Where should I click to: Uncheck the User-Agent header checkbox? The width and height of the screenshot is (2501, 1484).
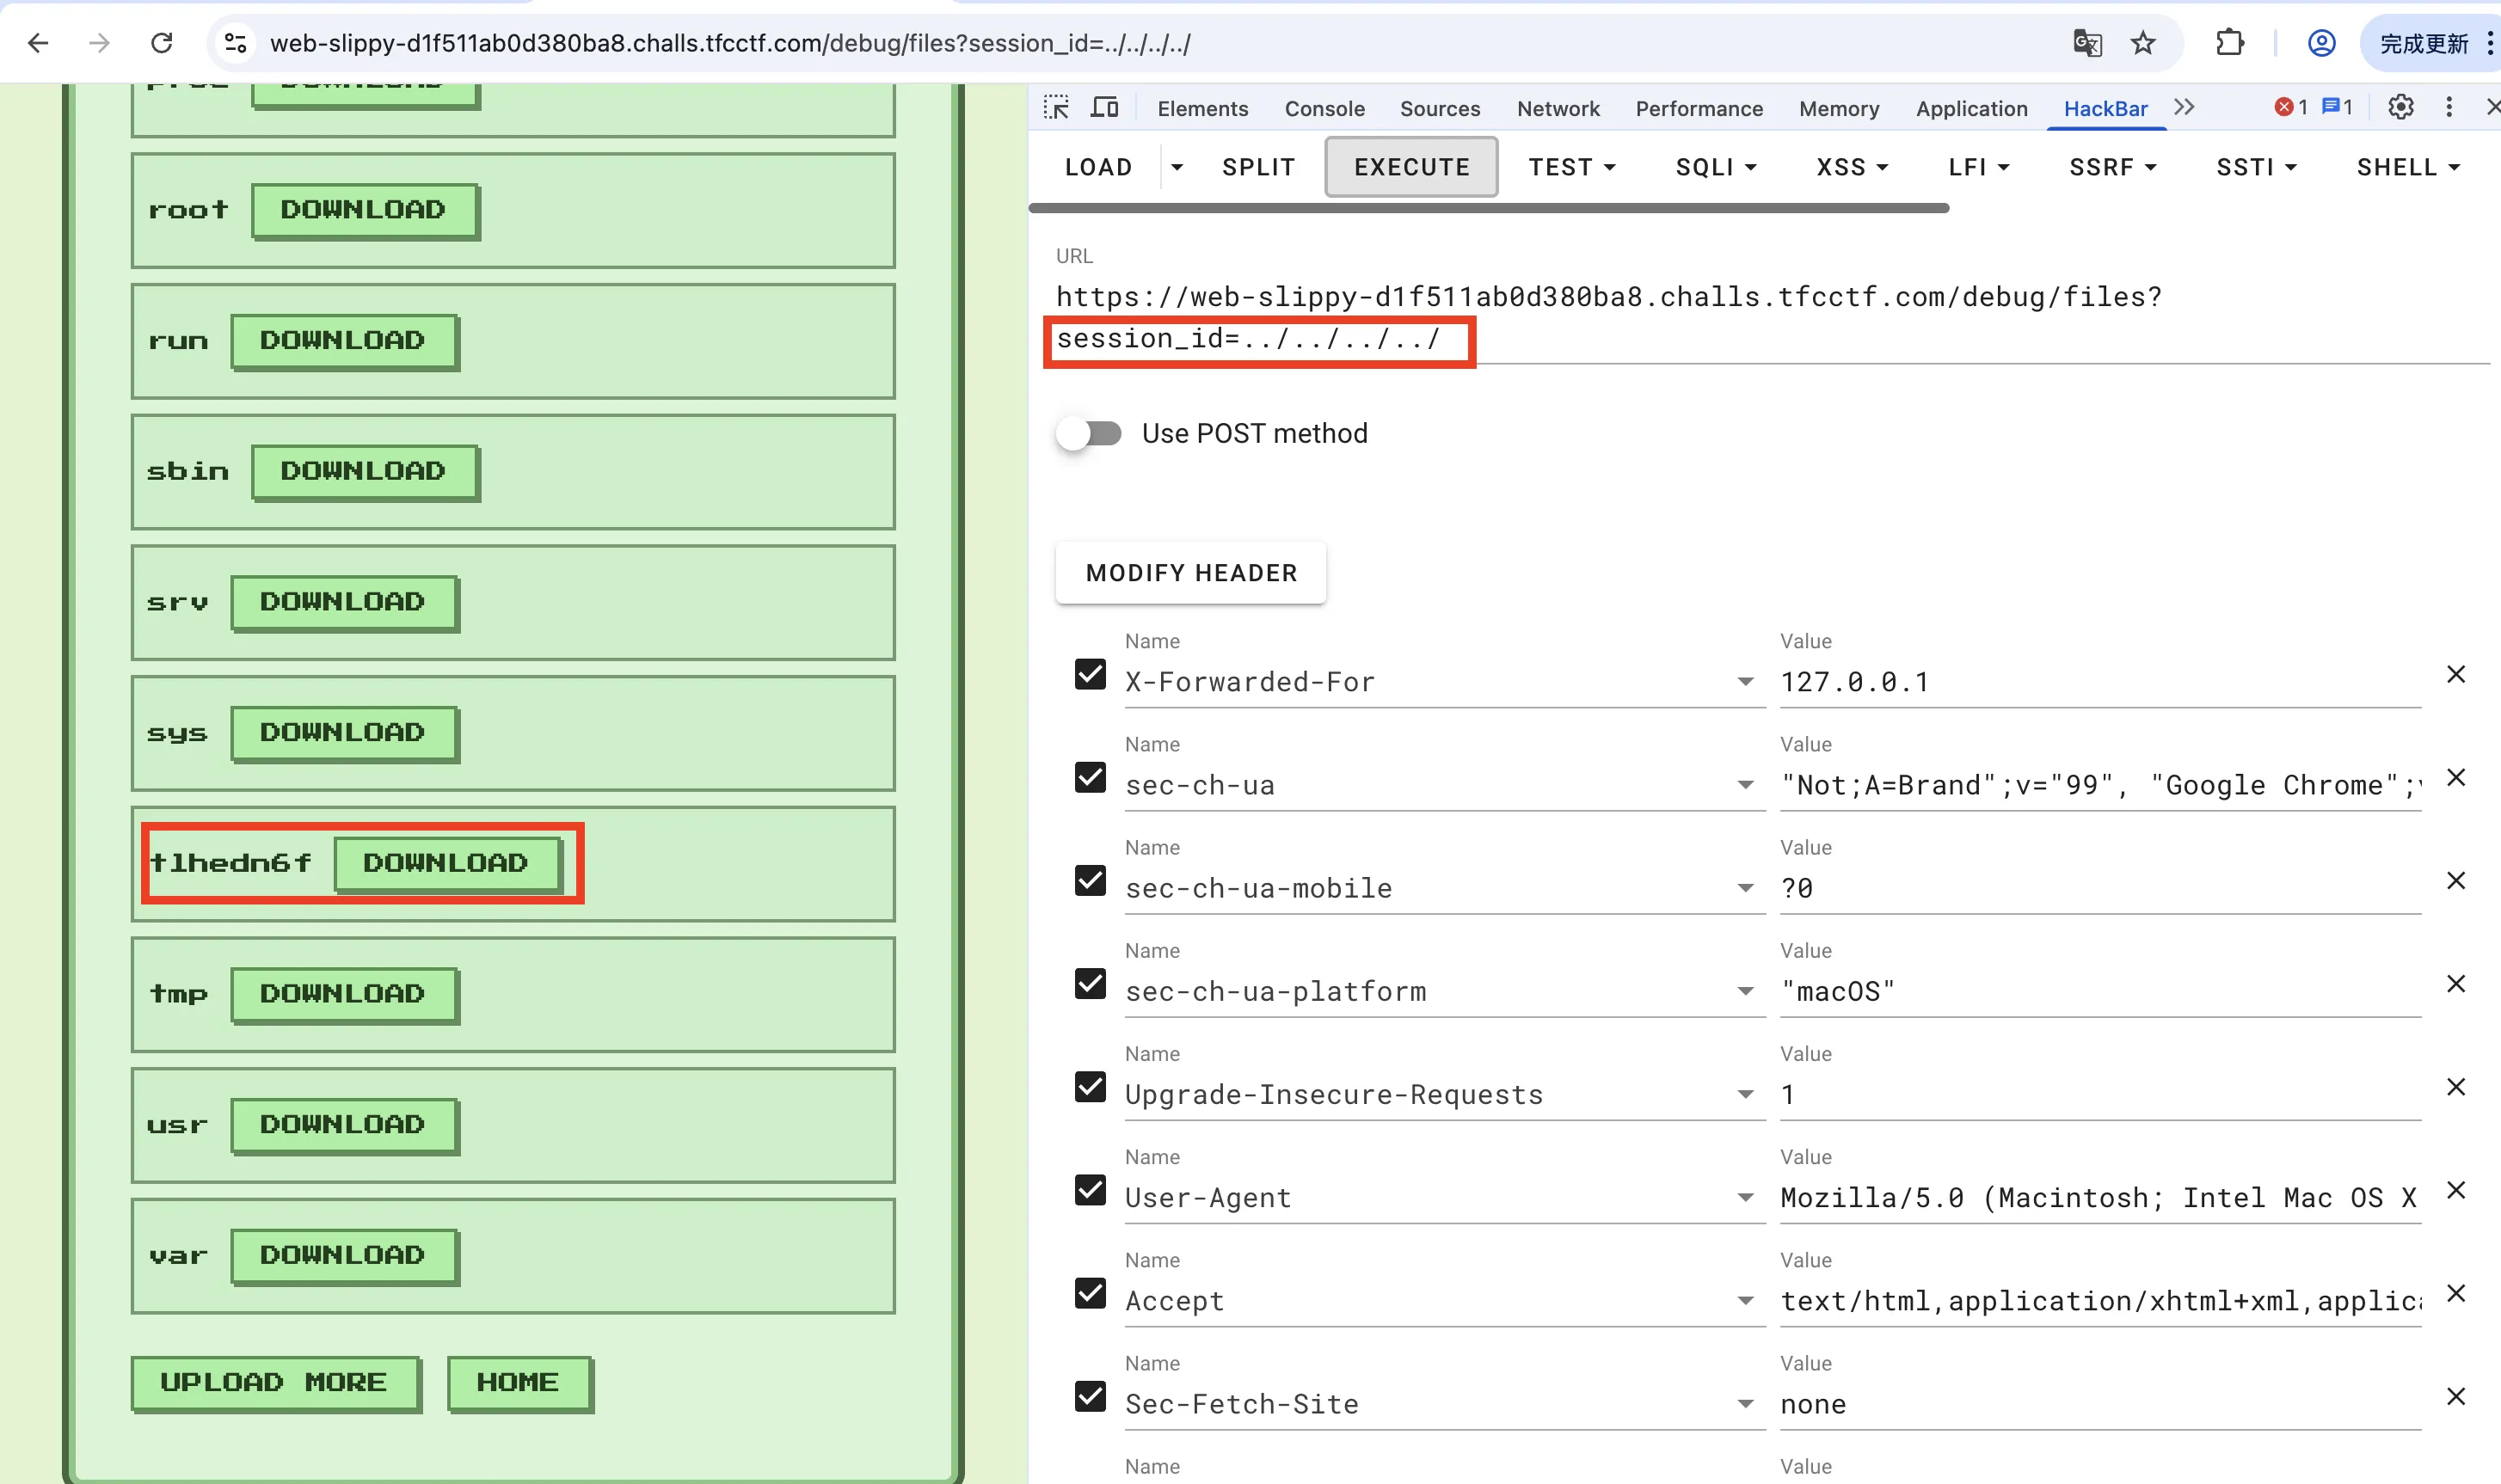1090,1191
